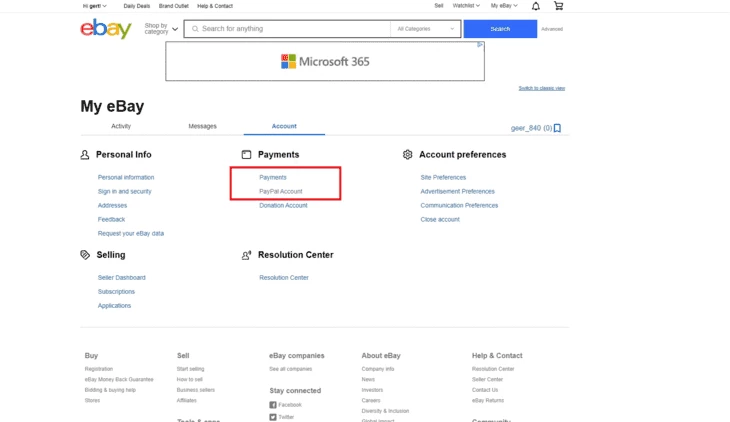Open the shopping cart icon

tap(558, 6)
